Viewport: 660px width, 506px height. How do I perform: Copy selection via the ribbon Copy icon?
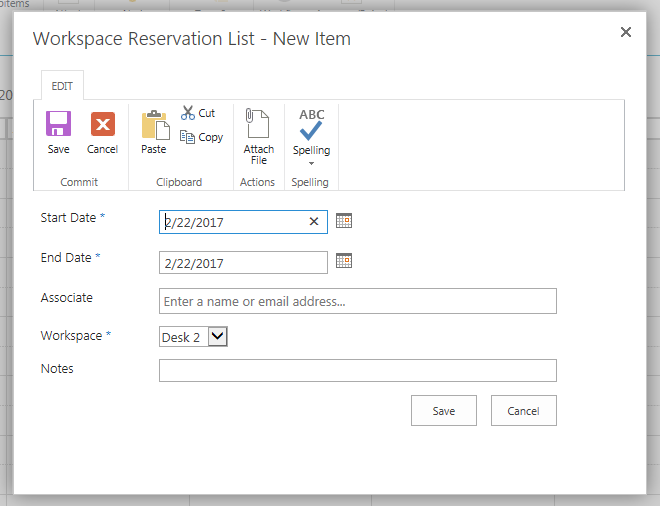point(187,137)
